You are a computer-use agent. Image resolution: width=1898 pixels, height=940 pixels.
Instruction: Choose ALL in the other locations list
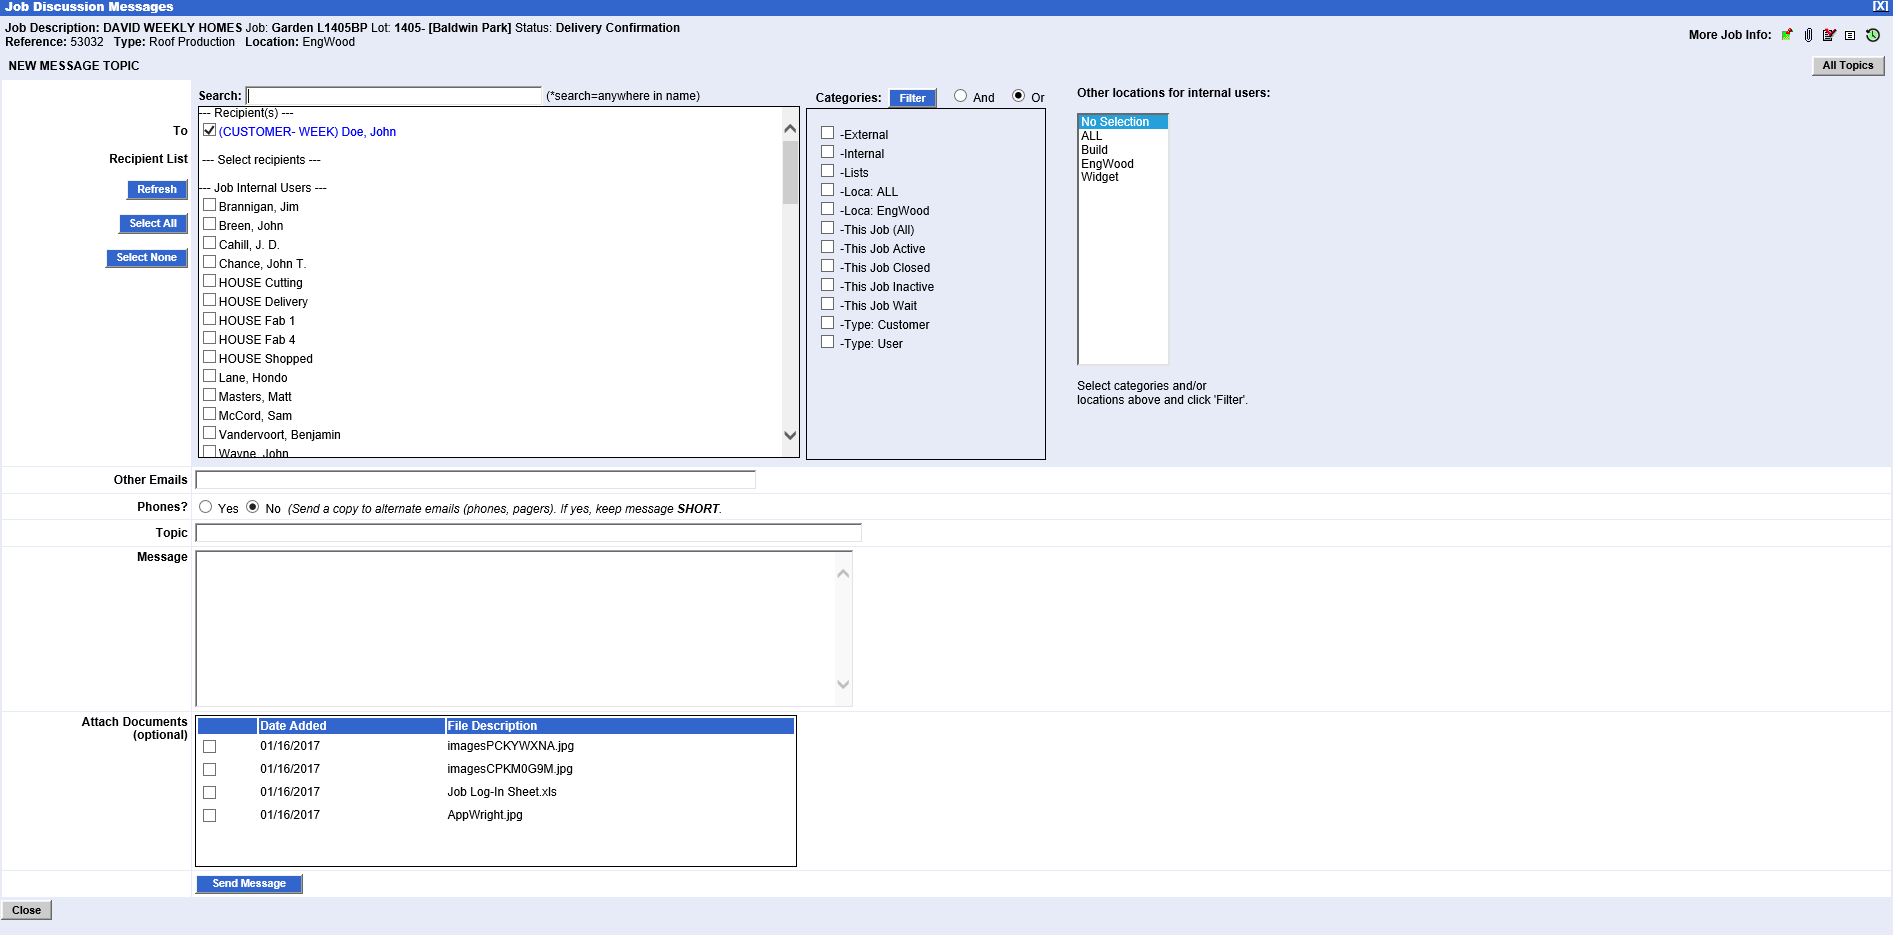point(1091,136)
